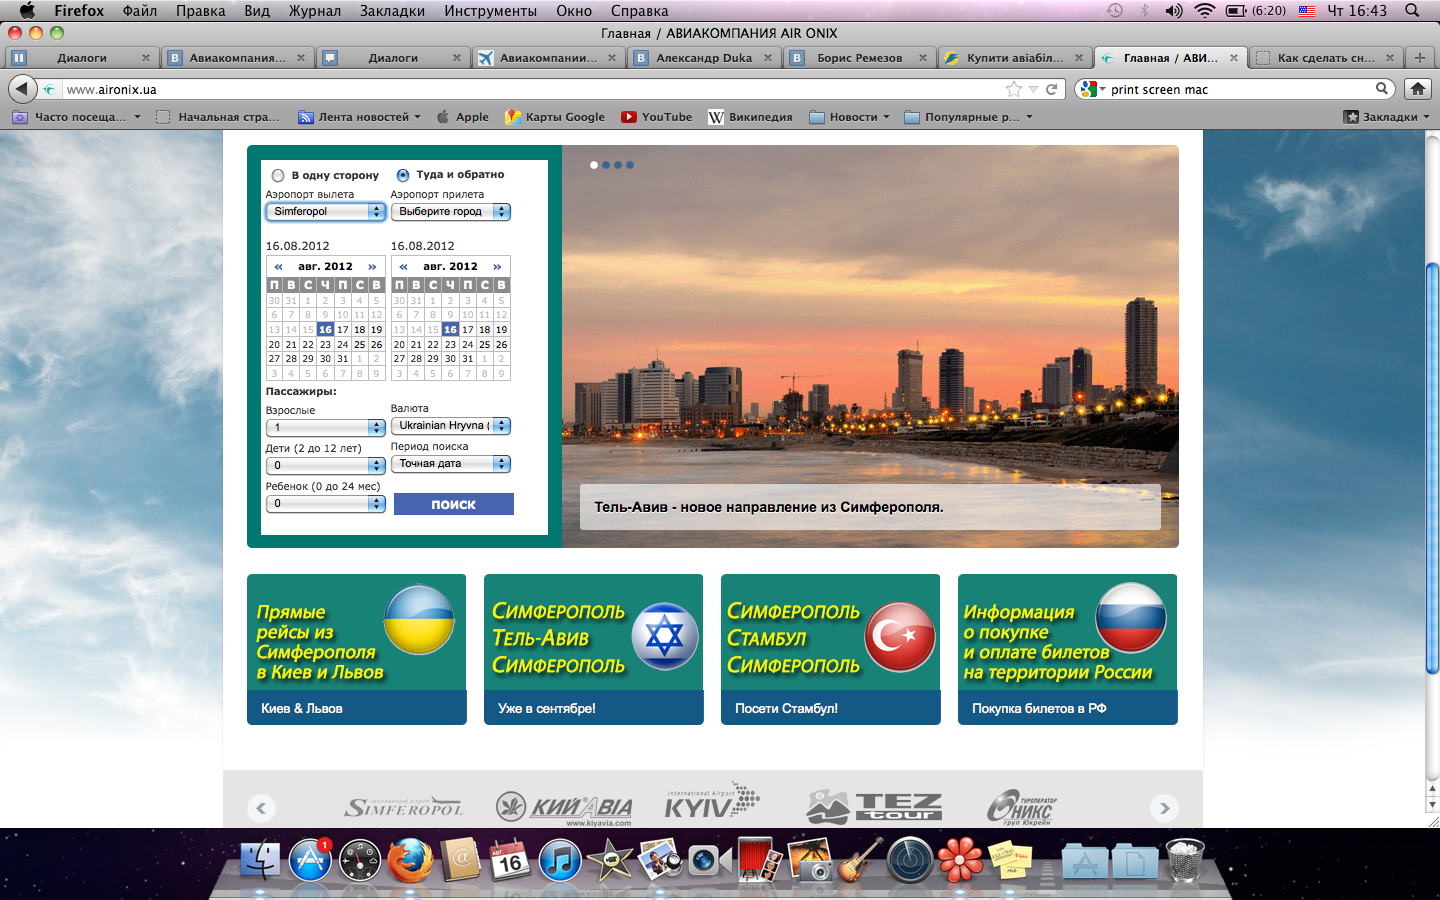Screen dimensions: 1440x900
Task: Click the Firefox home icon
Action: click(1417, 89)
